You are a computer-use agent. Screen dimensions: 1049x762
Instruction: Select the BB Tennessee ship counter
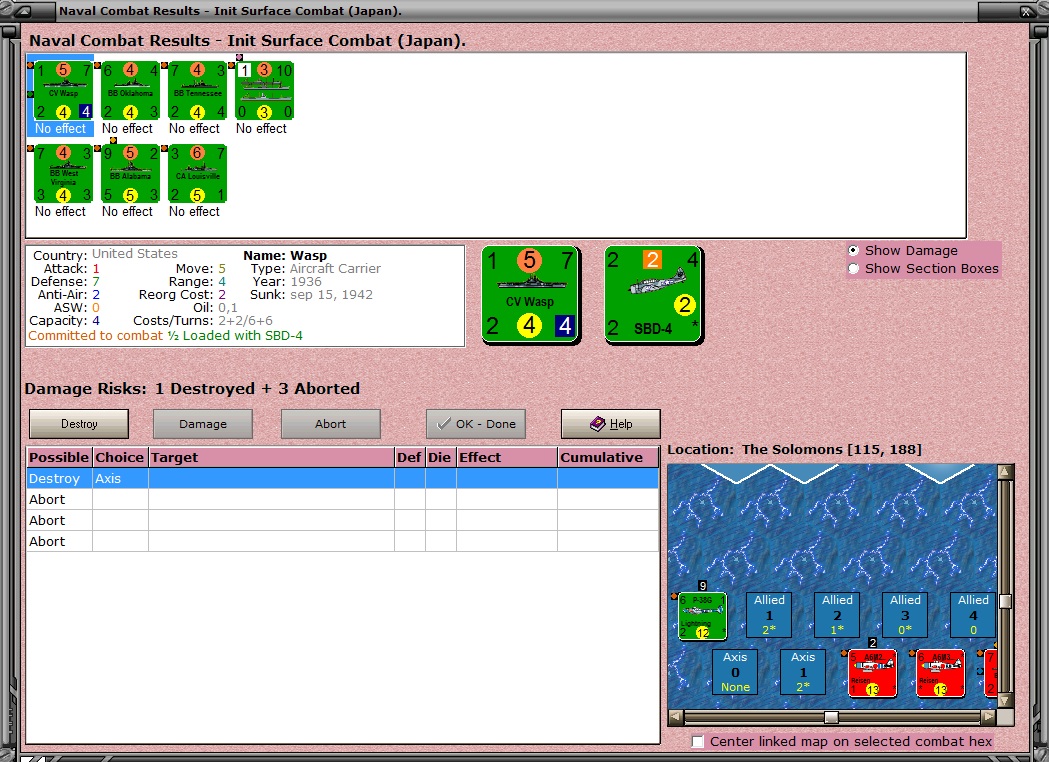[x=197, y=90]
